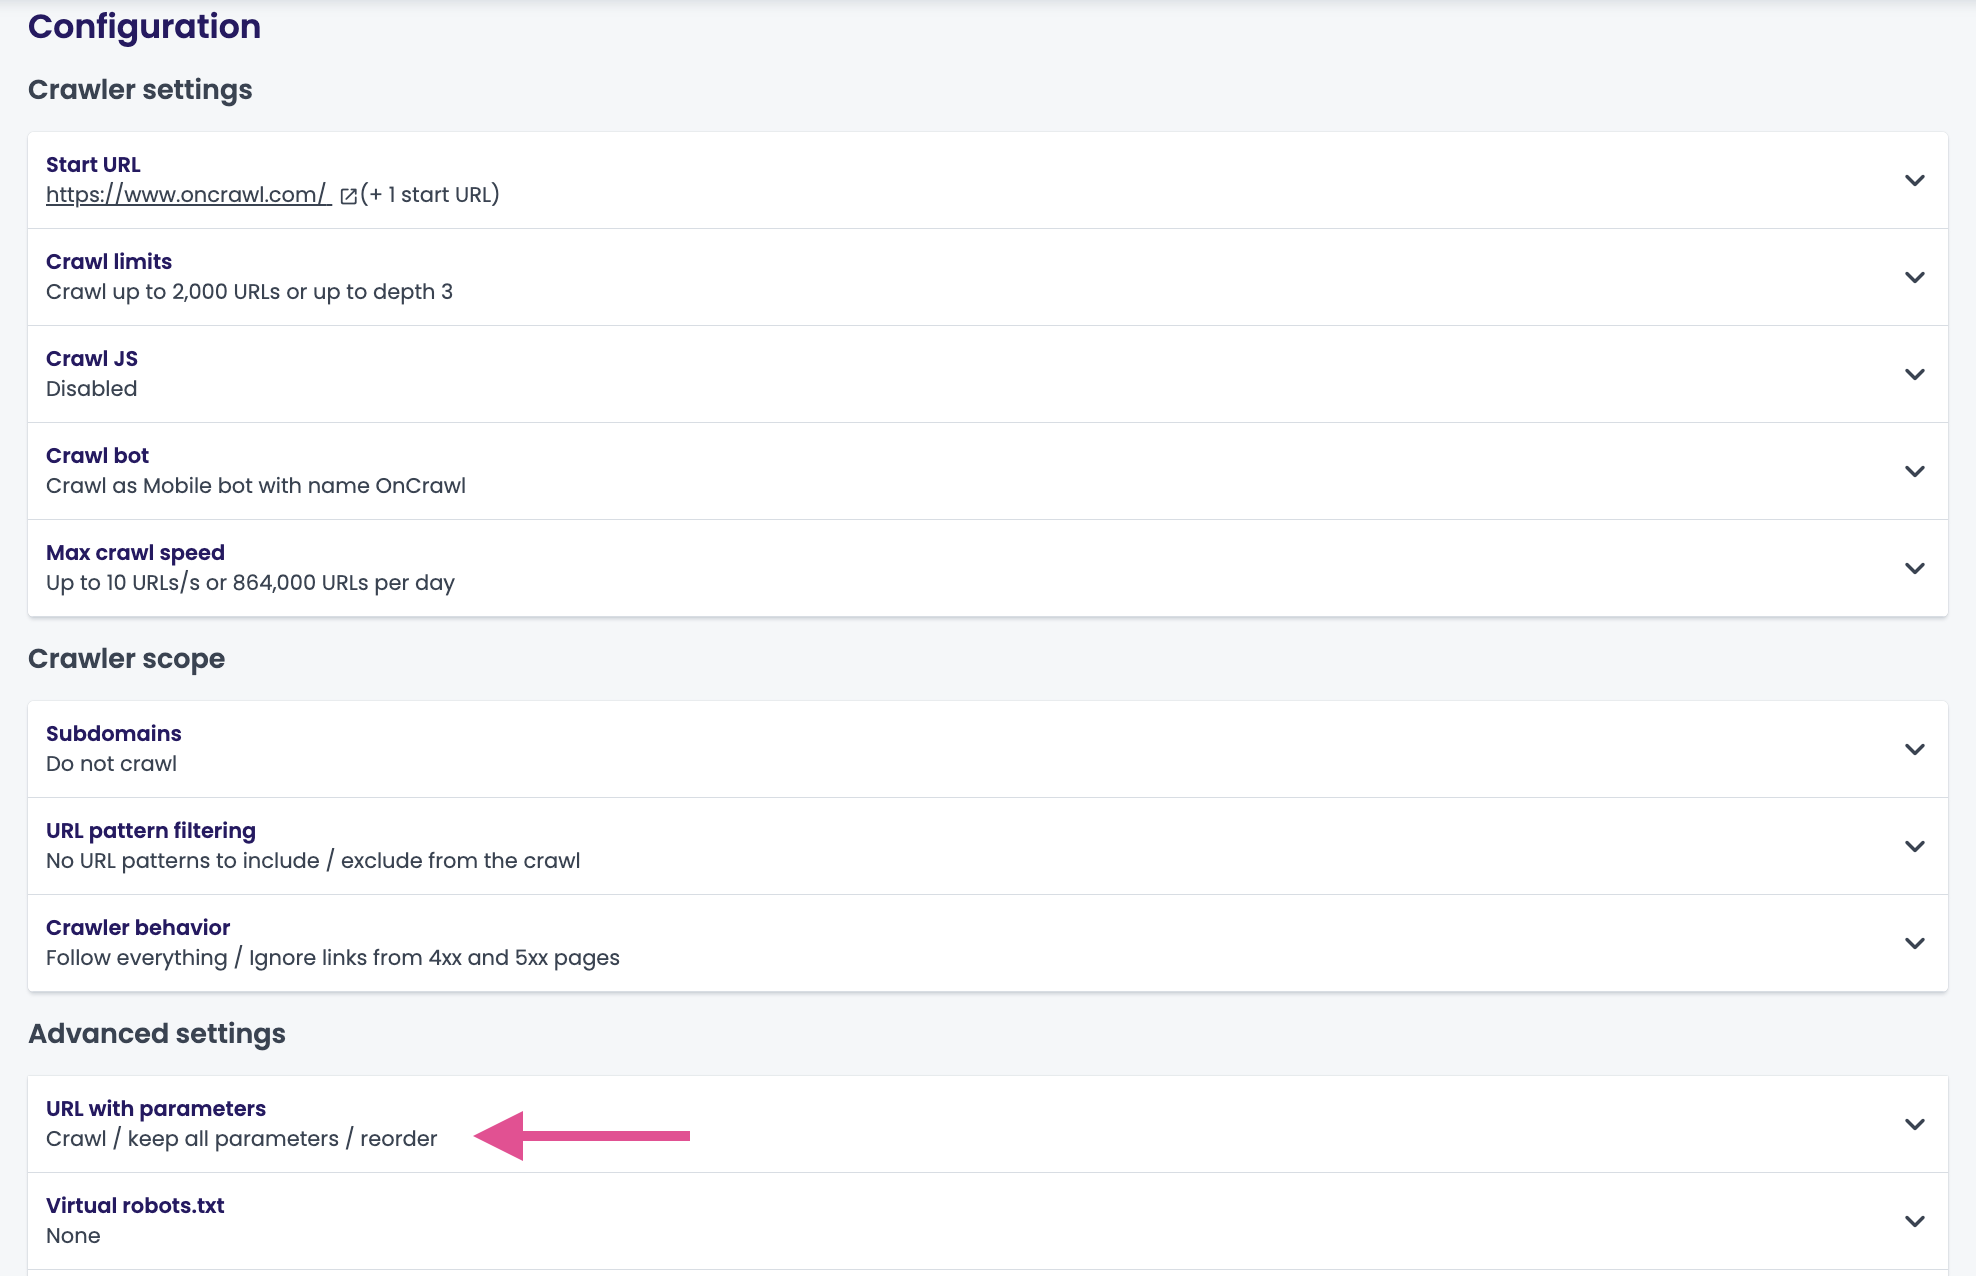
Task: Expand the Subdomains section
Action: (x=1915, y=748)
